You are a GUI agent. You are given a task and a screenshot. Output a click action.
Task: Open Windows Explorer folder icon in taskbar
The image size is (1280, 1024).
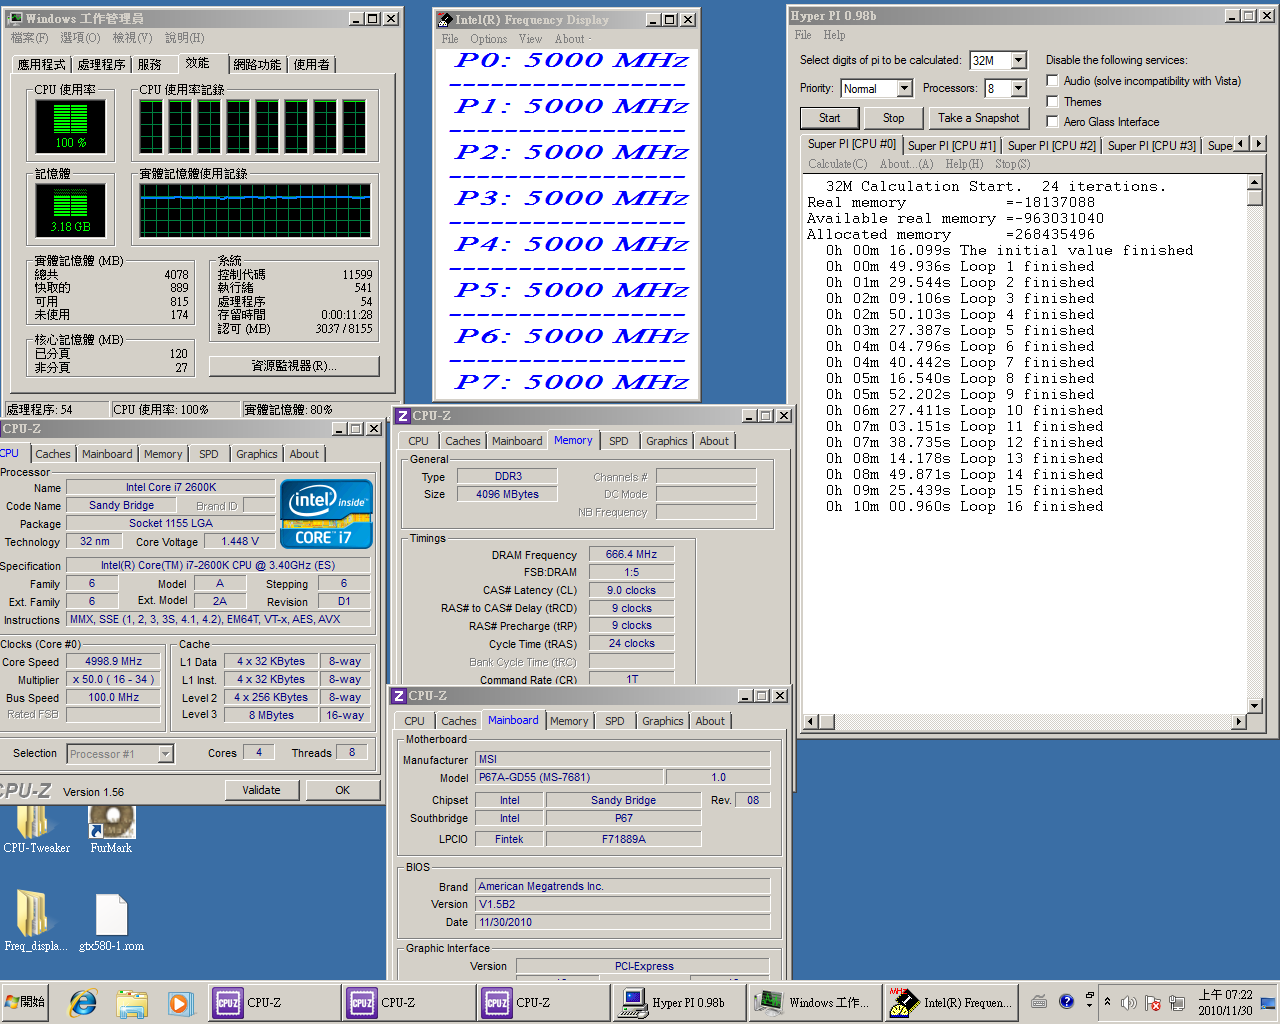pos(131,1002)
